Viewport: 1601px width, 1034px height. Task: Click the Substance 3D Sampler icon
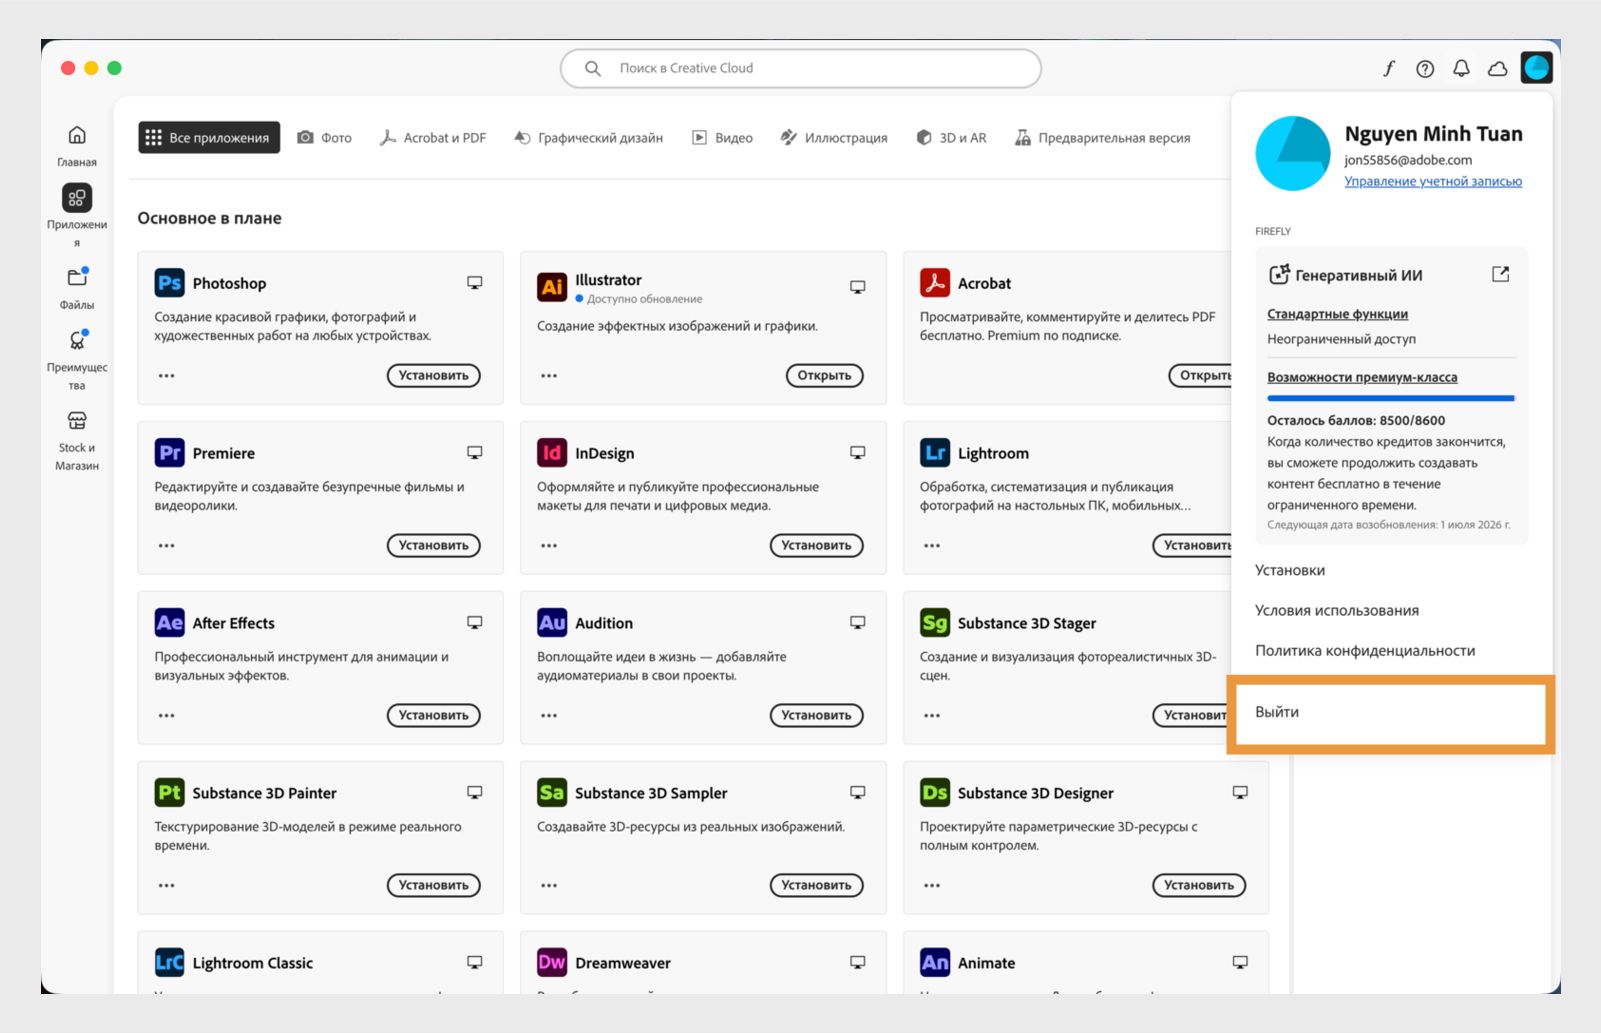point(552,793)
